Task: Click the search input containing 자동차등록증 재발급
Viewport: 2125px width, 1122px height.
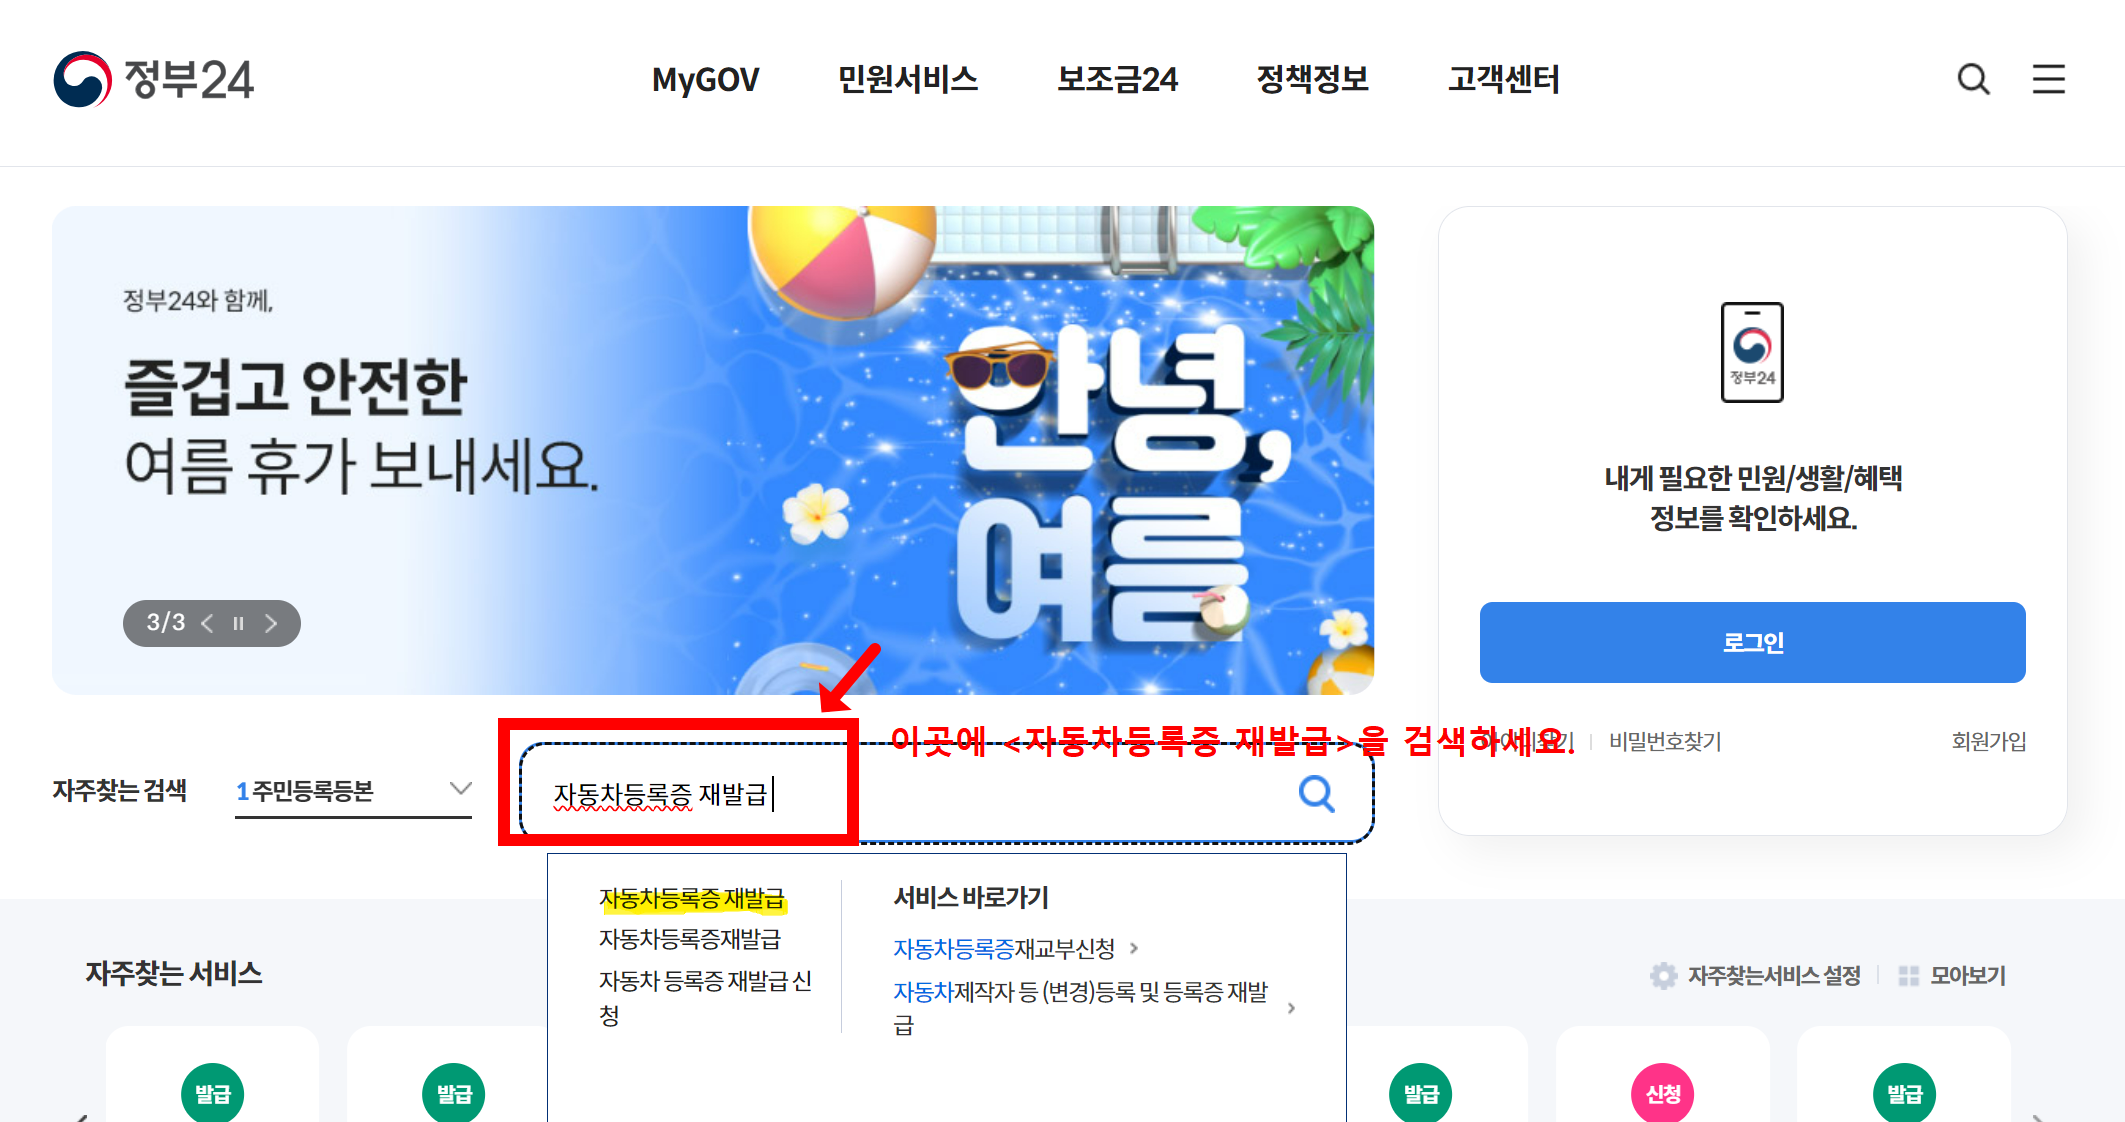Action: [x=946, y=794]
